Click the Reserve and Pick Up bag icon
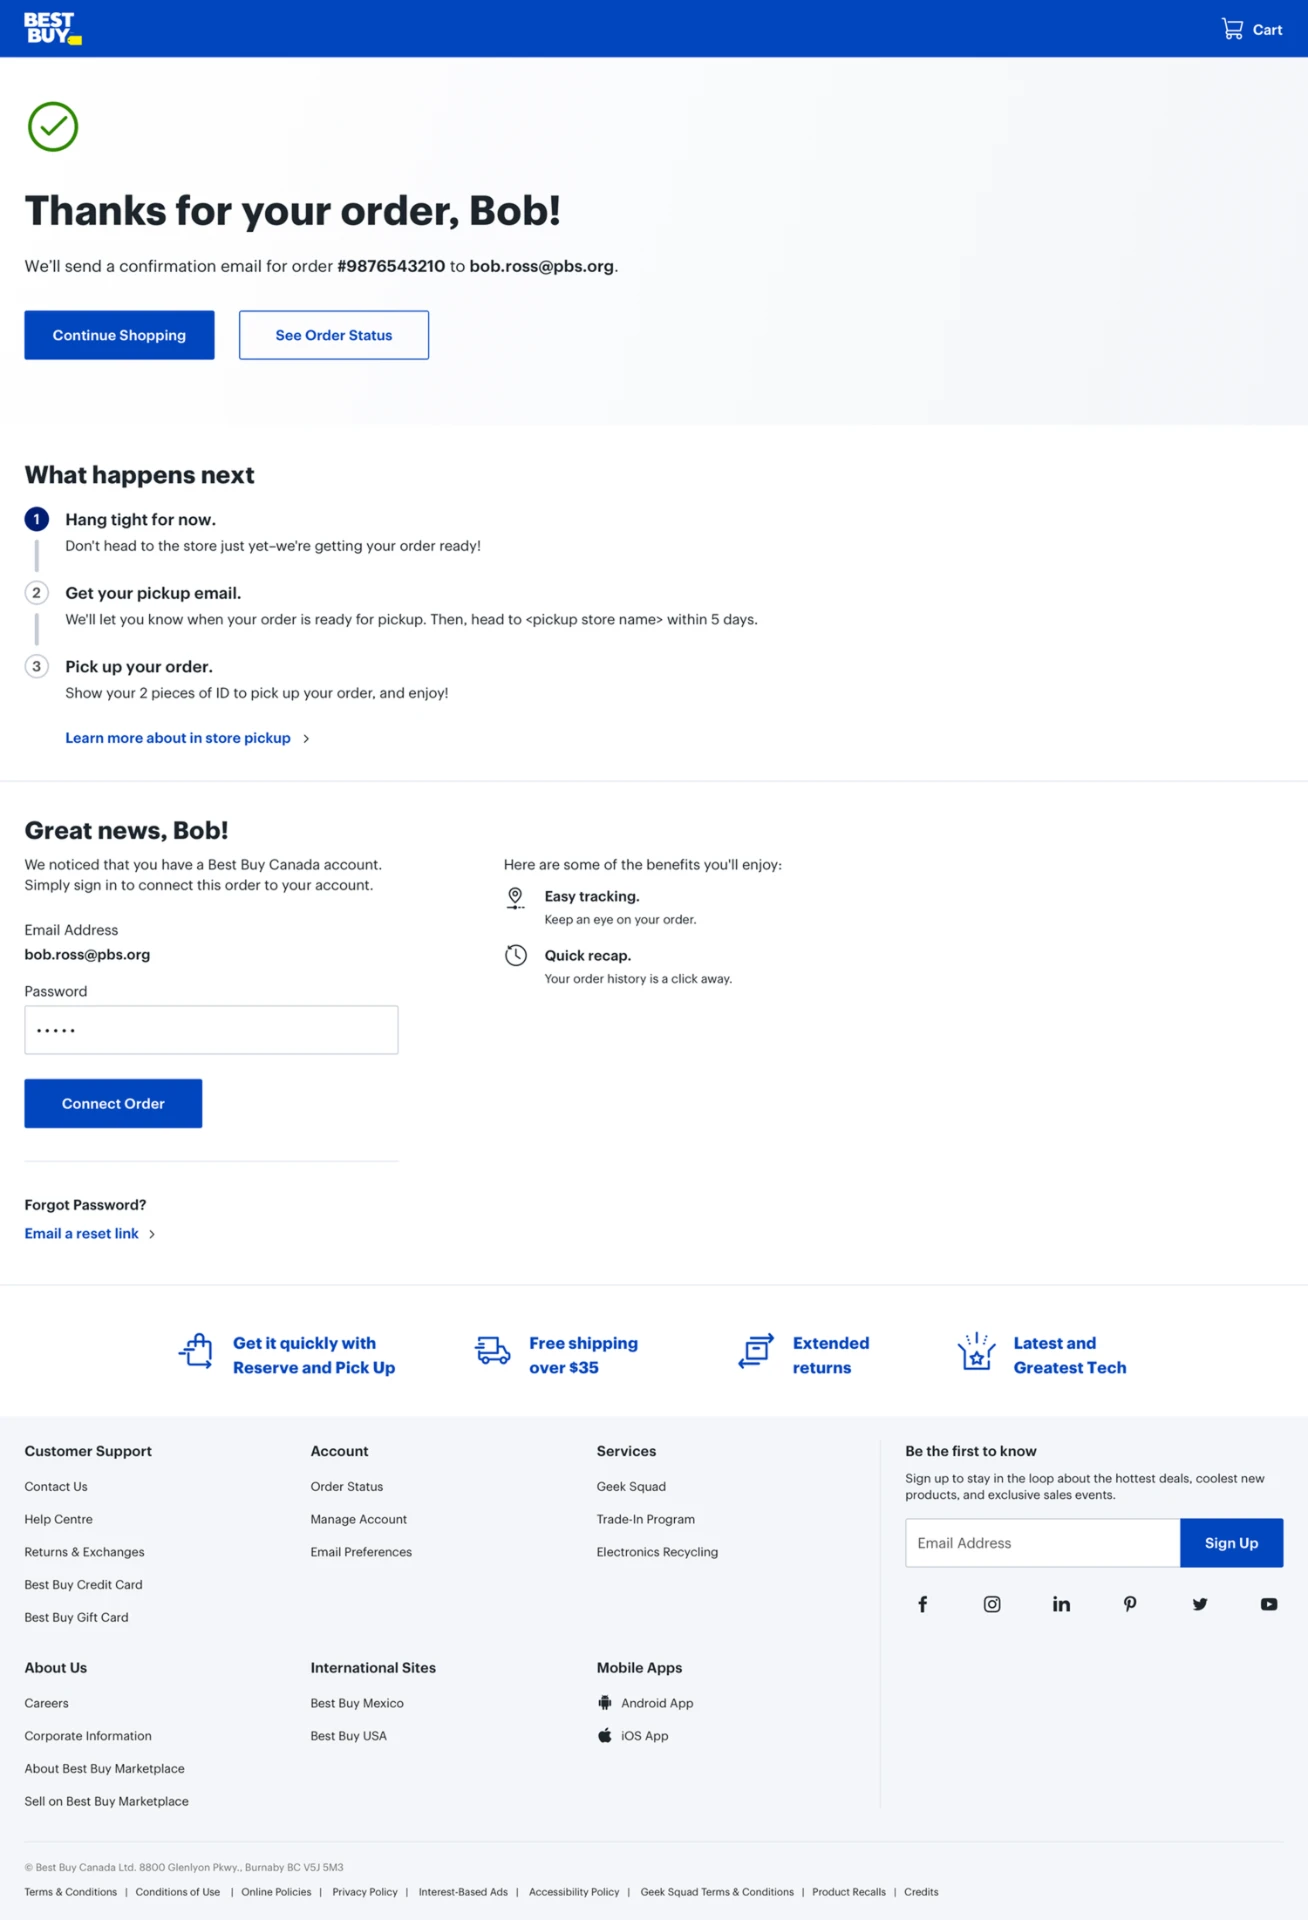The width and height of the screenshot is (1308, 1920). [x=196, y=1351]
